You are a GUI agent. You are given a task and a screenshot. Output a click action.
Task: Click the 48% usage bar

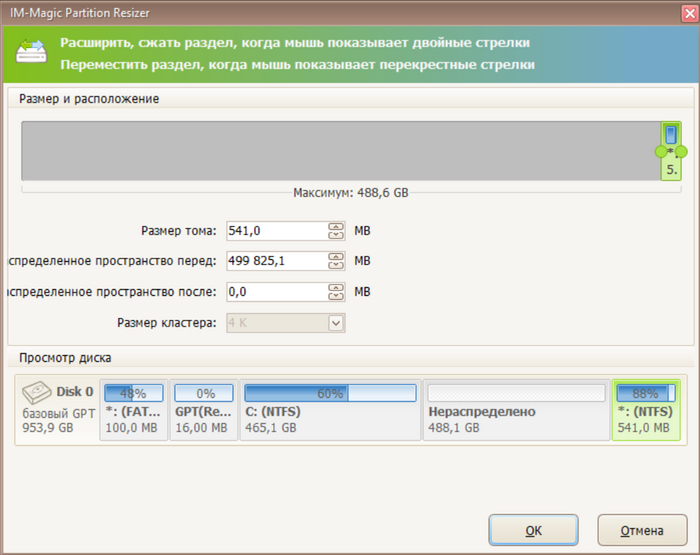coord(133,393)
